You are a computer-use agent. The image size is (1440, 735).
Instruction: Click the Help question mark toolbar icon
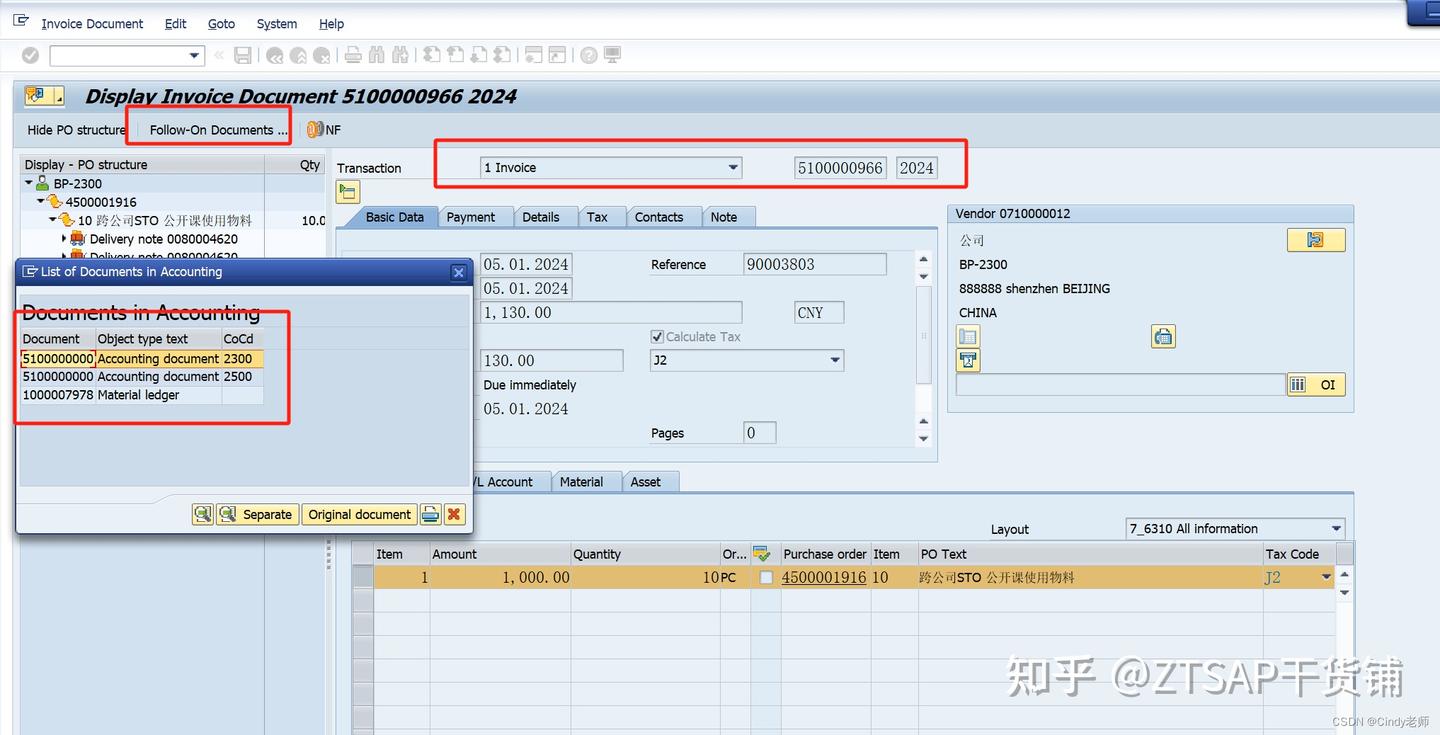pos(588,55)
